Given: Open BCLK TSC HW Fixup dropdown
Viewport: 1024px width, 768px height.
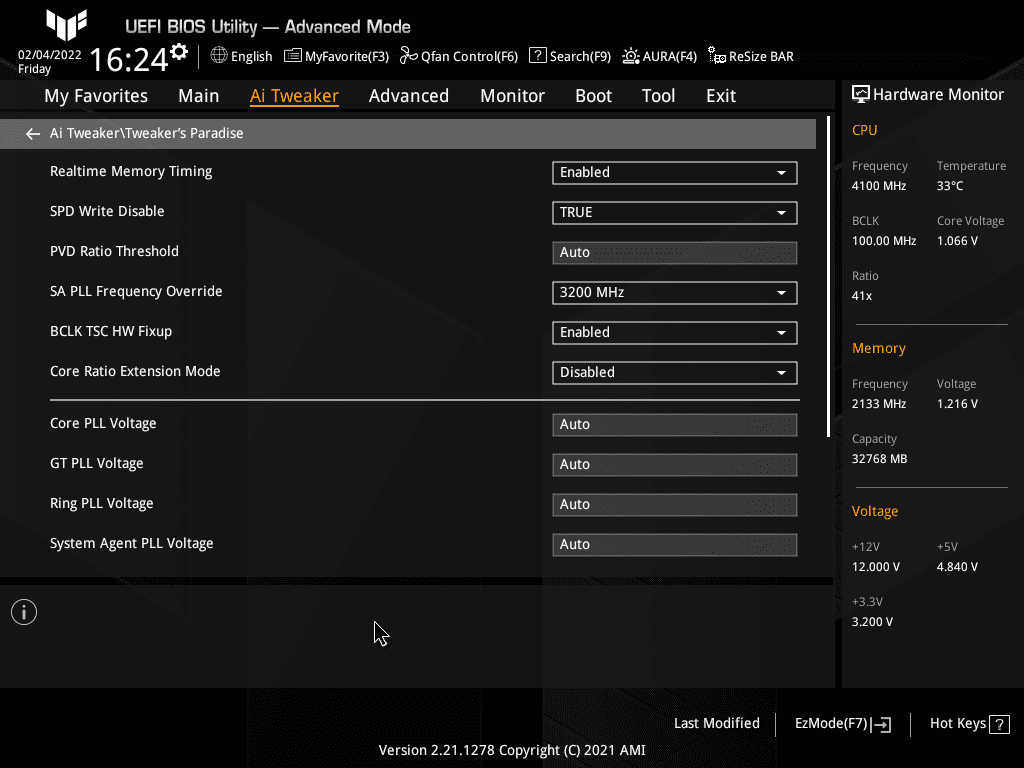Looking at the screenshot, I should pyautogui.click(x=675, y=332).
